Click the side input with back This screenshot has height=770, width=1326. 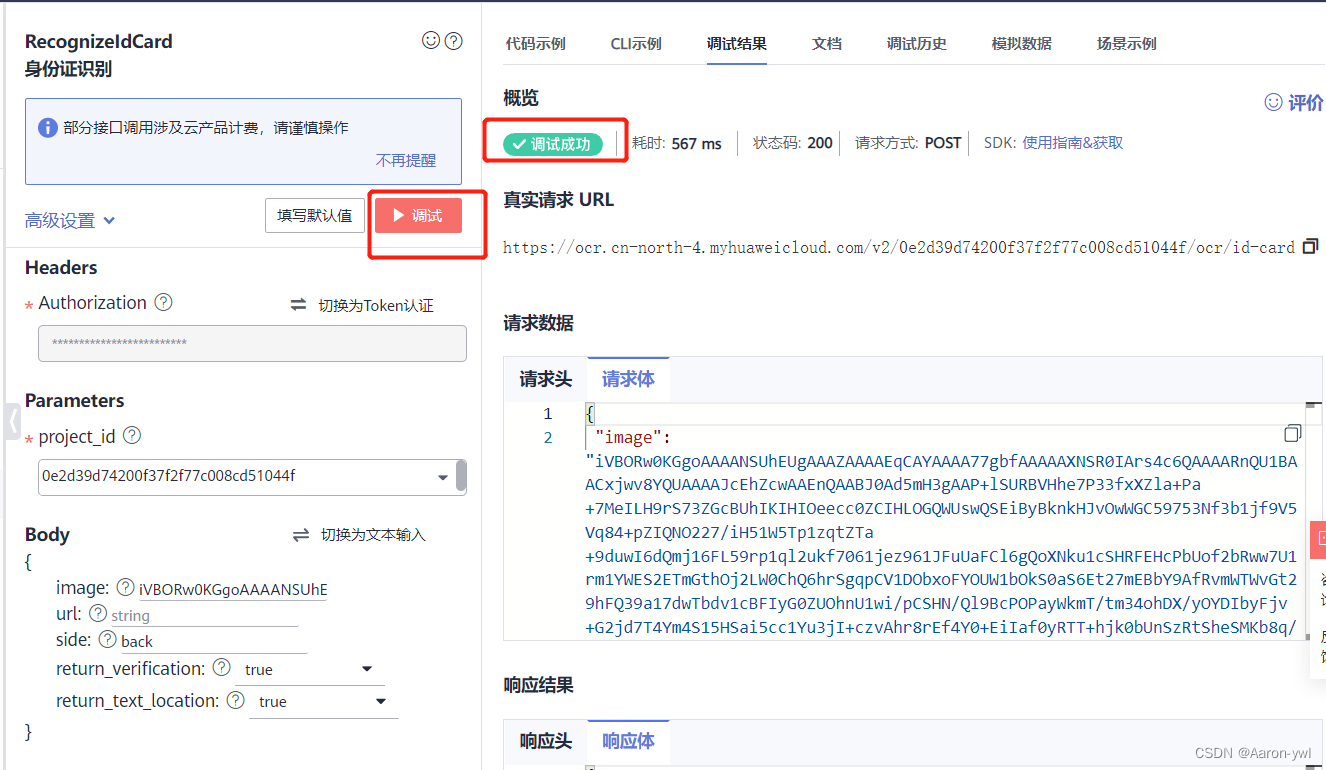(x=213, y=641)
